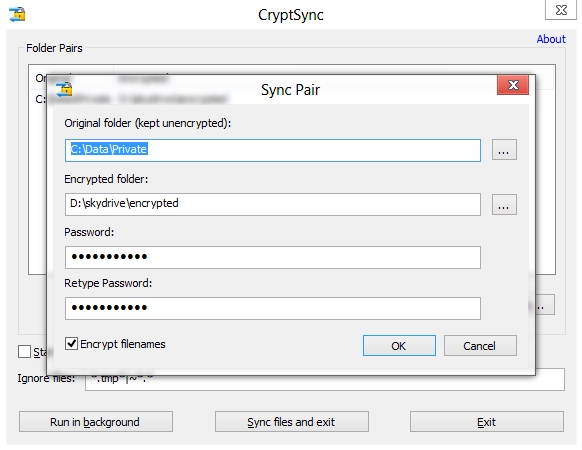Exit the CryptSync application

click(487, 421)
